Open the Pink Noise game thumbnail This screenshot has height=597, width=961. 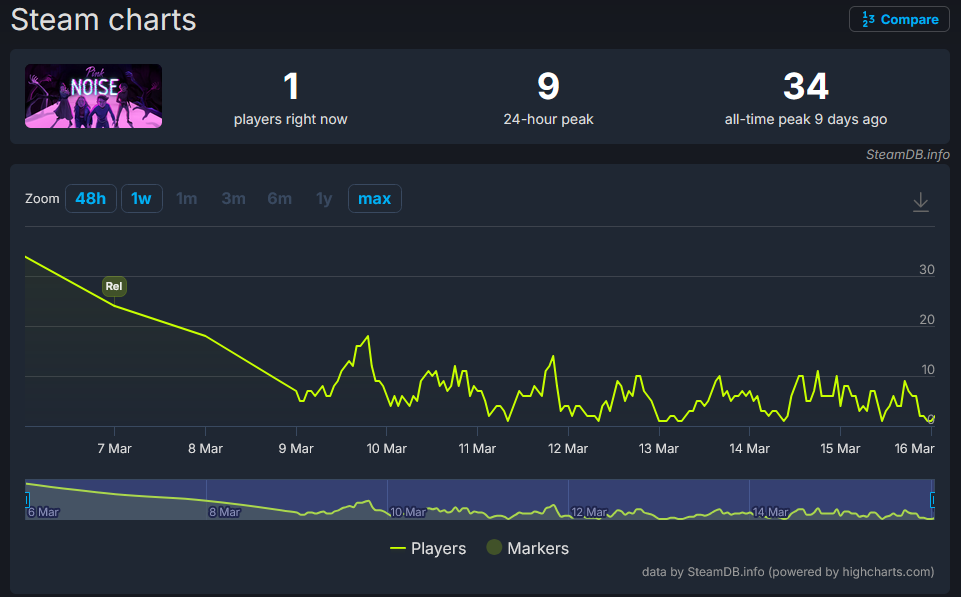94,96
